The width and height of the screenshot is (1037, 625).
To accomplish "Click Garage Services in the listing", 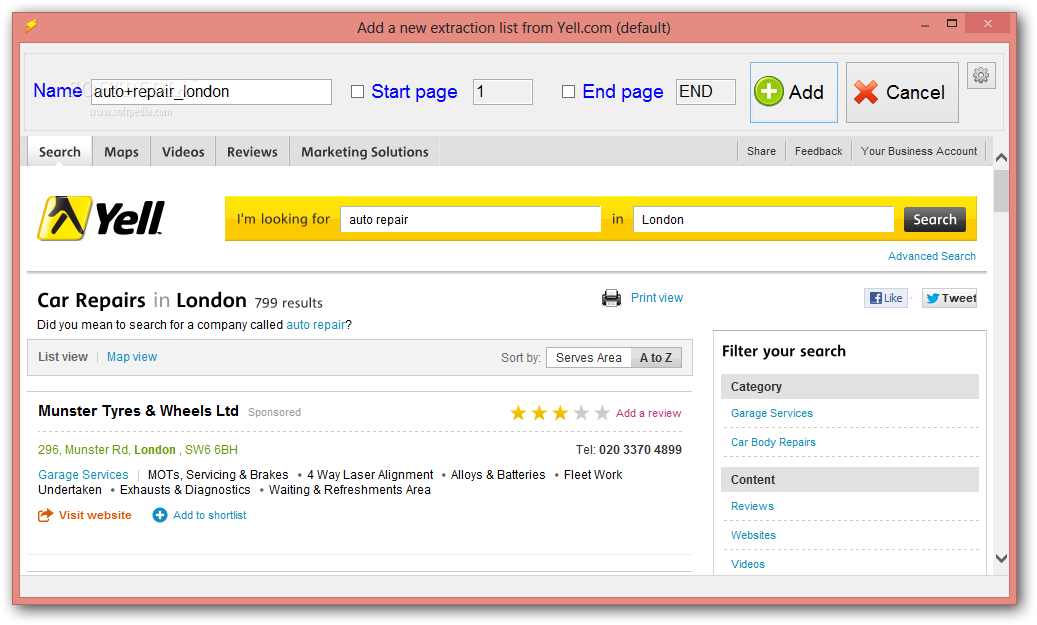I will click(83, 475).
